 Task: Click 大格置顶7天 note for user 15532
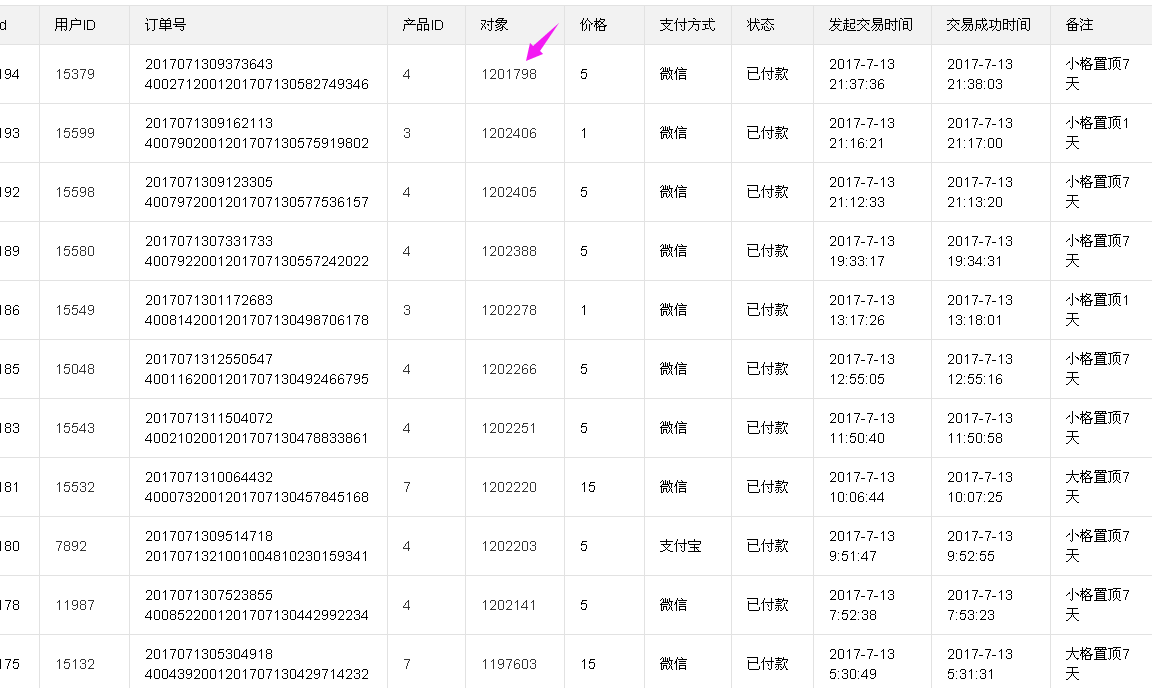(x=1097, y=487)
